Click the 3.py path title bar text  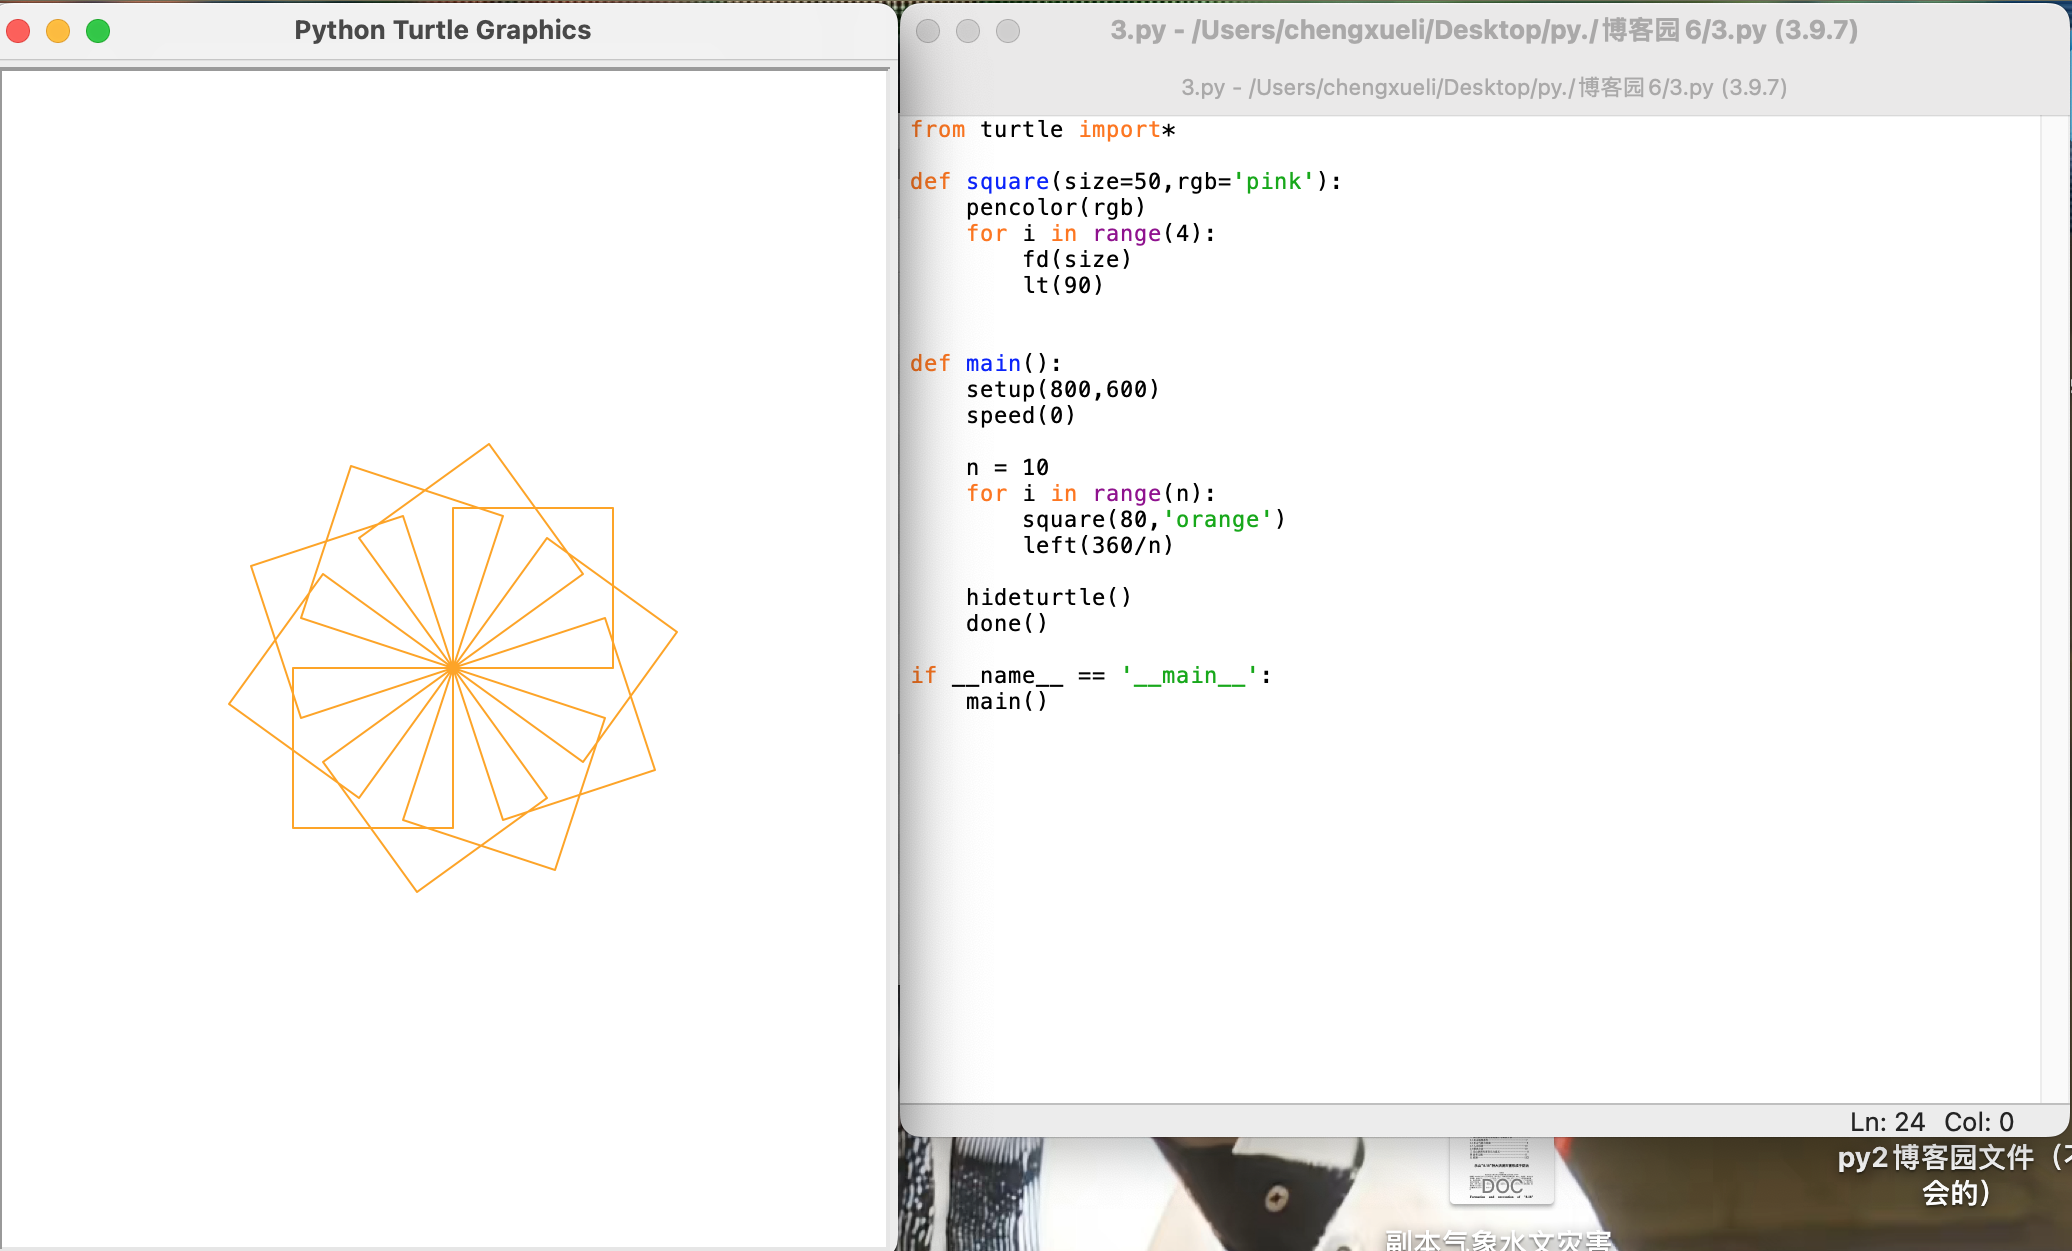pos(1483,30)
